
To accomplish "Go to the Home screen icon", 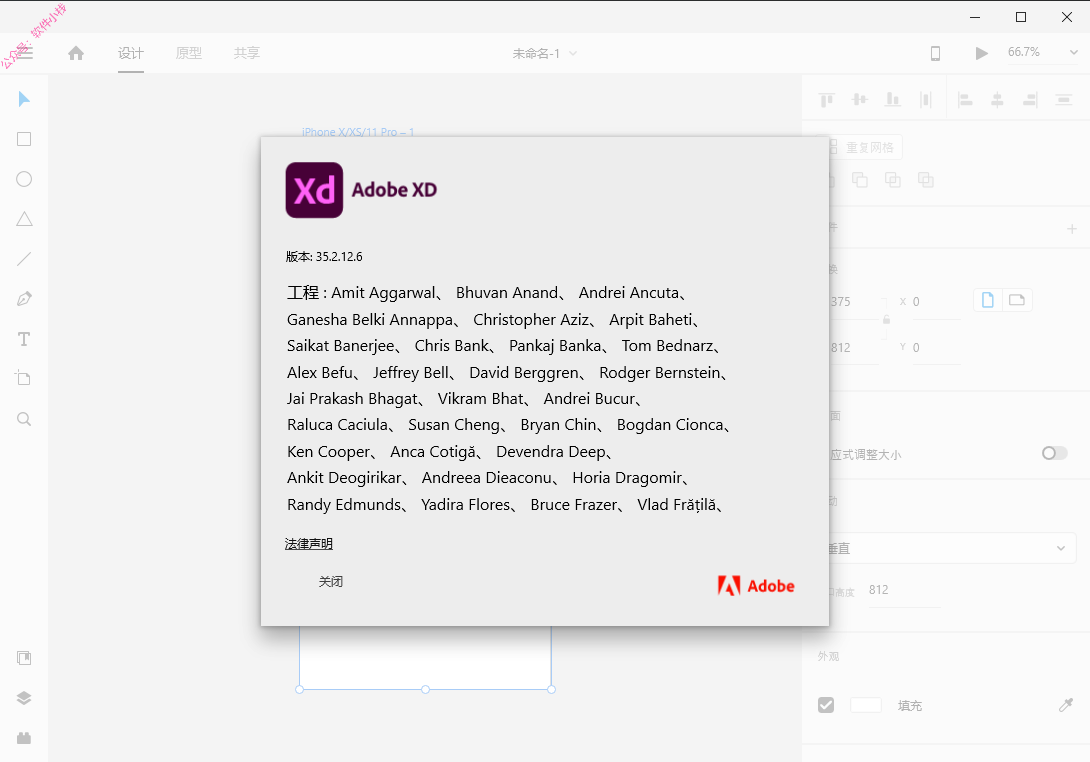I will tap(76, 53).
